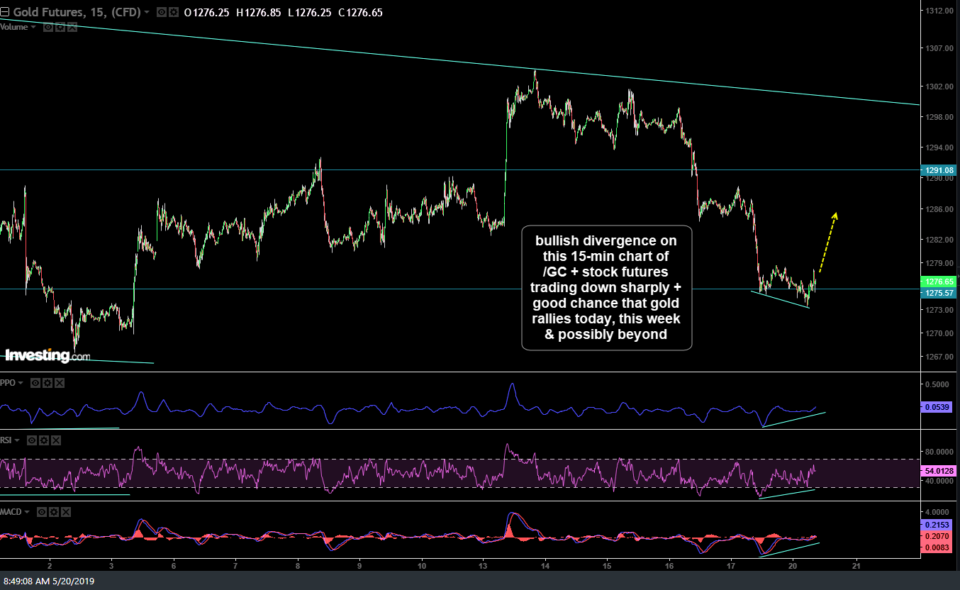The image size is (960, 590).
Task: Toggle RSI visibility with its eye icon
Action: click(32, 440)
